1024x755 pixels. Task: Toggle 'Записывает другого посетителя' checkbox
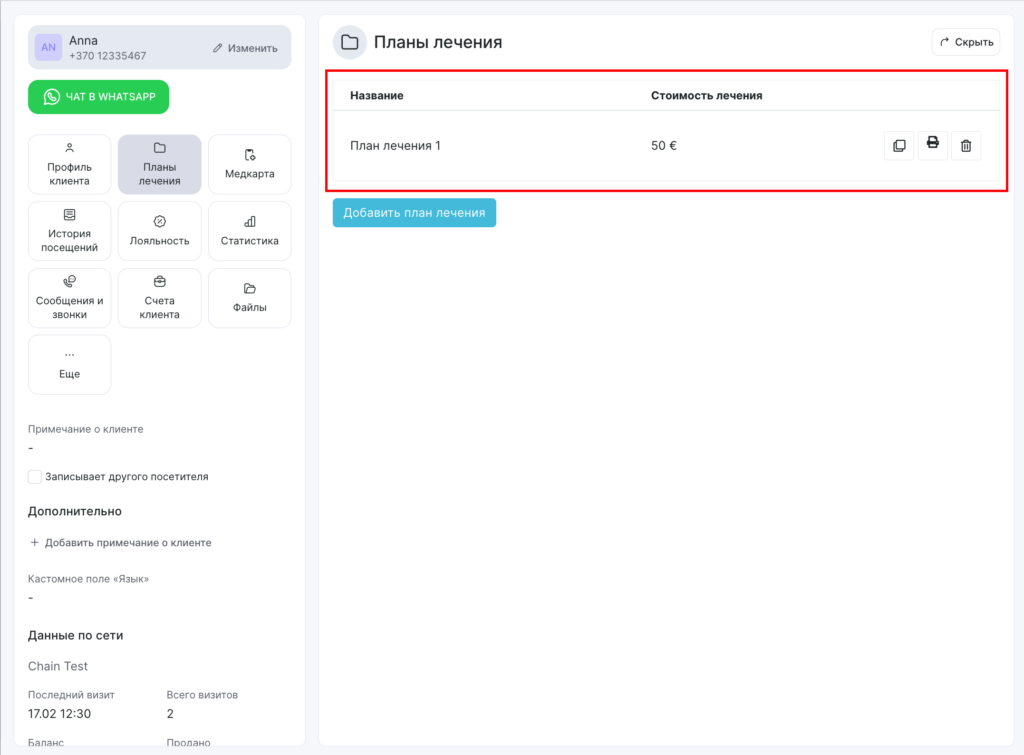pos(35,477)
